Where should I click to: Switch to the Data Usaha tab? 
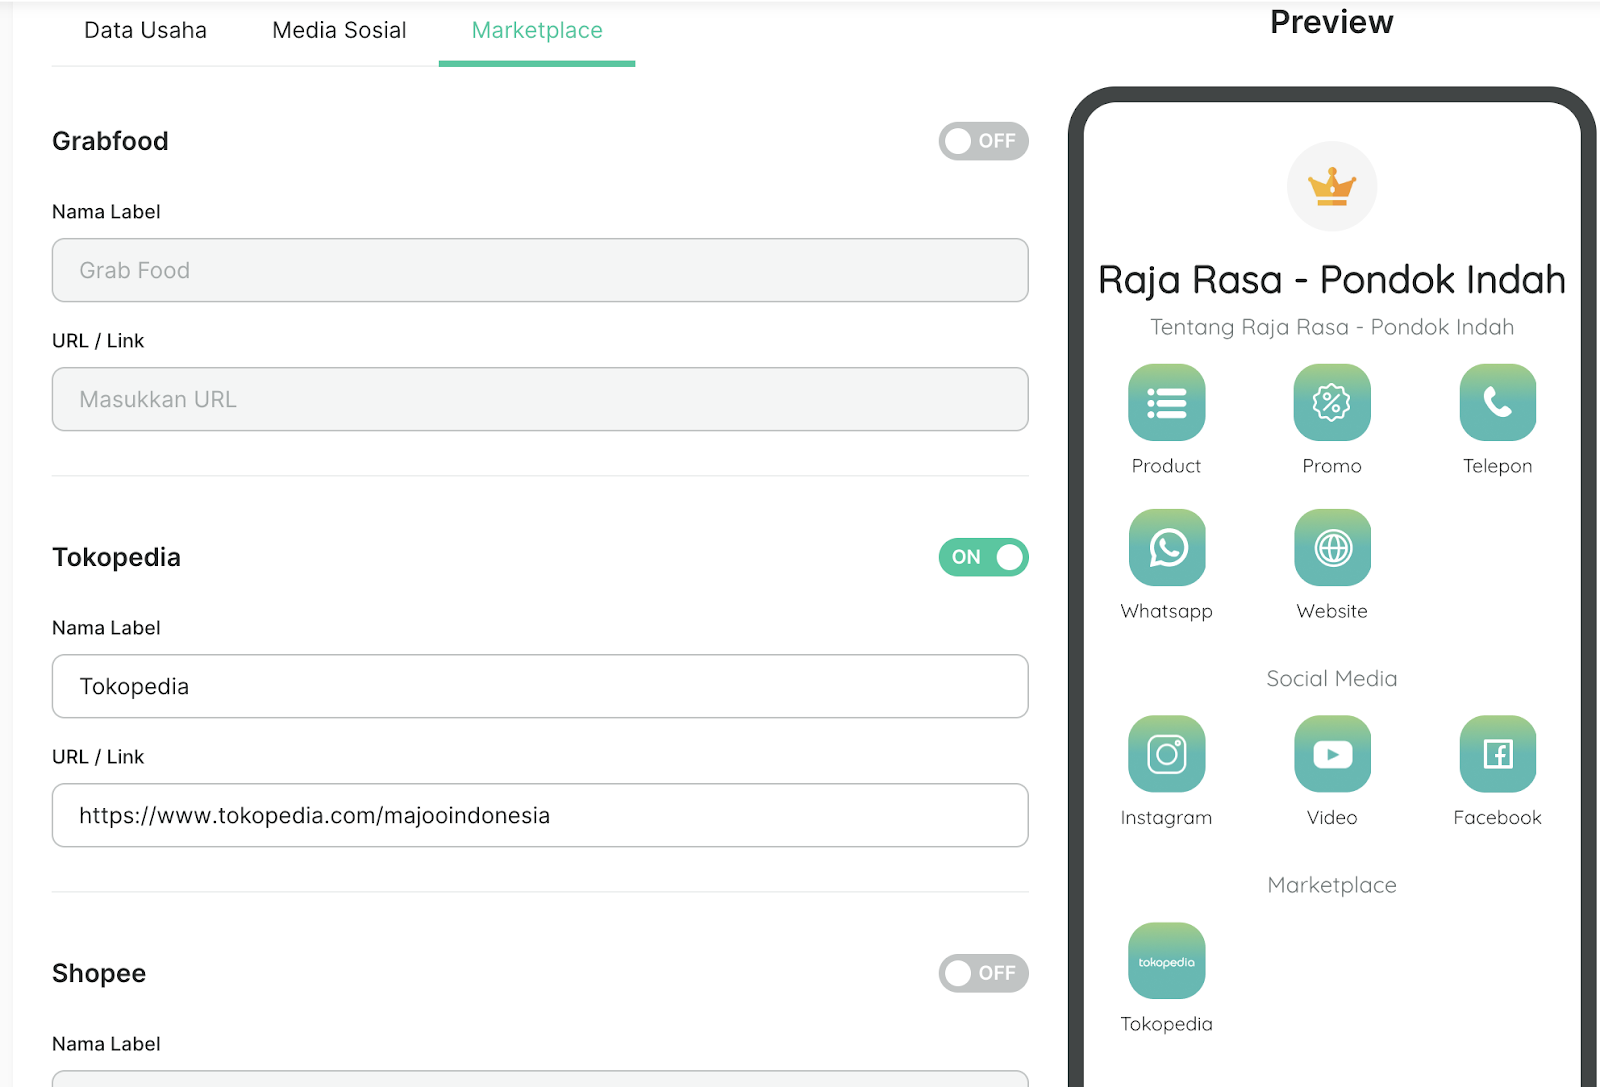click(145, 31)
